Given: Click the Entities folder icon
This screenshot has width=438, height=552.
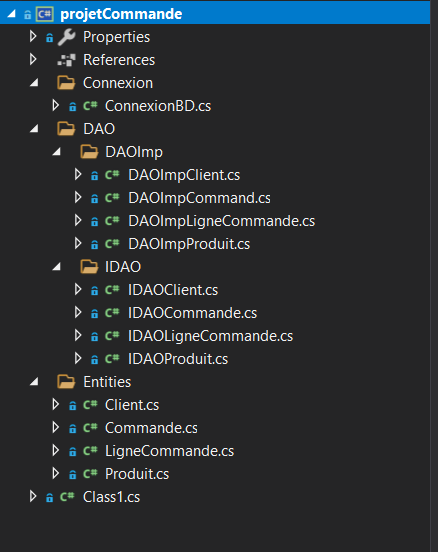Looking at the screenshot, I should pyautogui.click(x=66, y=382).
